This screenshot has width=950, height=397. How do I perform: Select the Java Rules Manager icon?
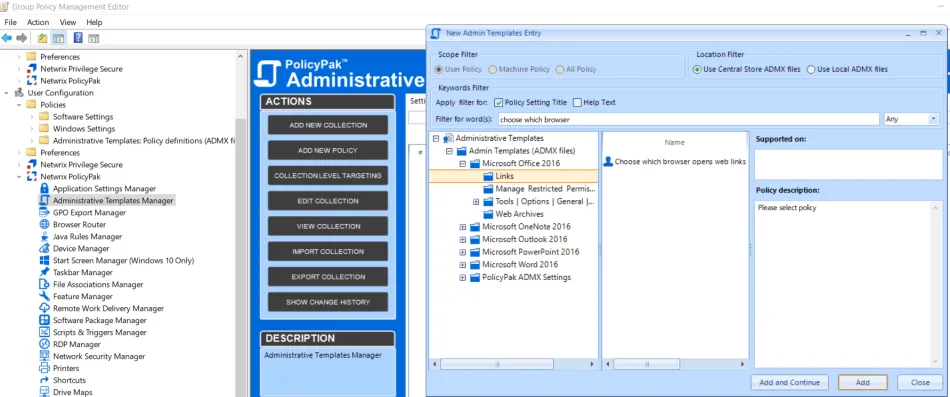tap(44, 236)
